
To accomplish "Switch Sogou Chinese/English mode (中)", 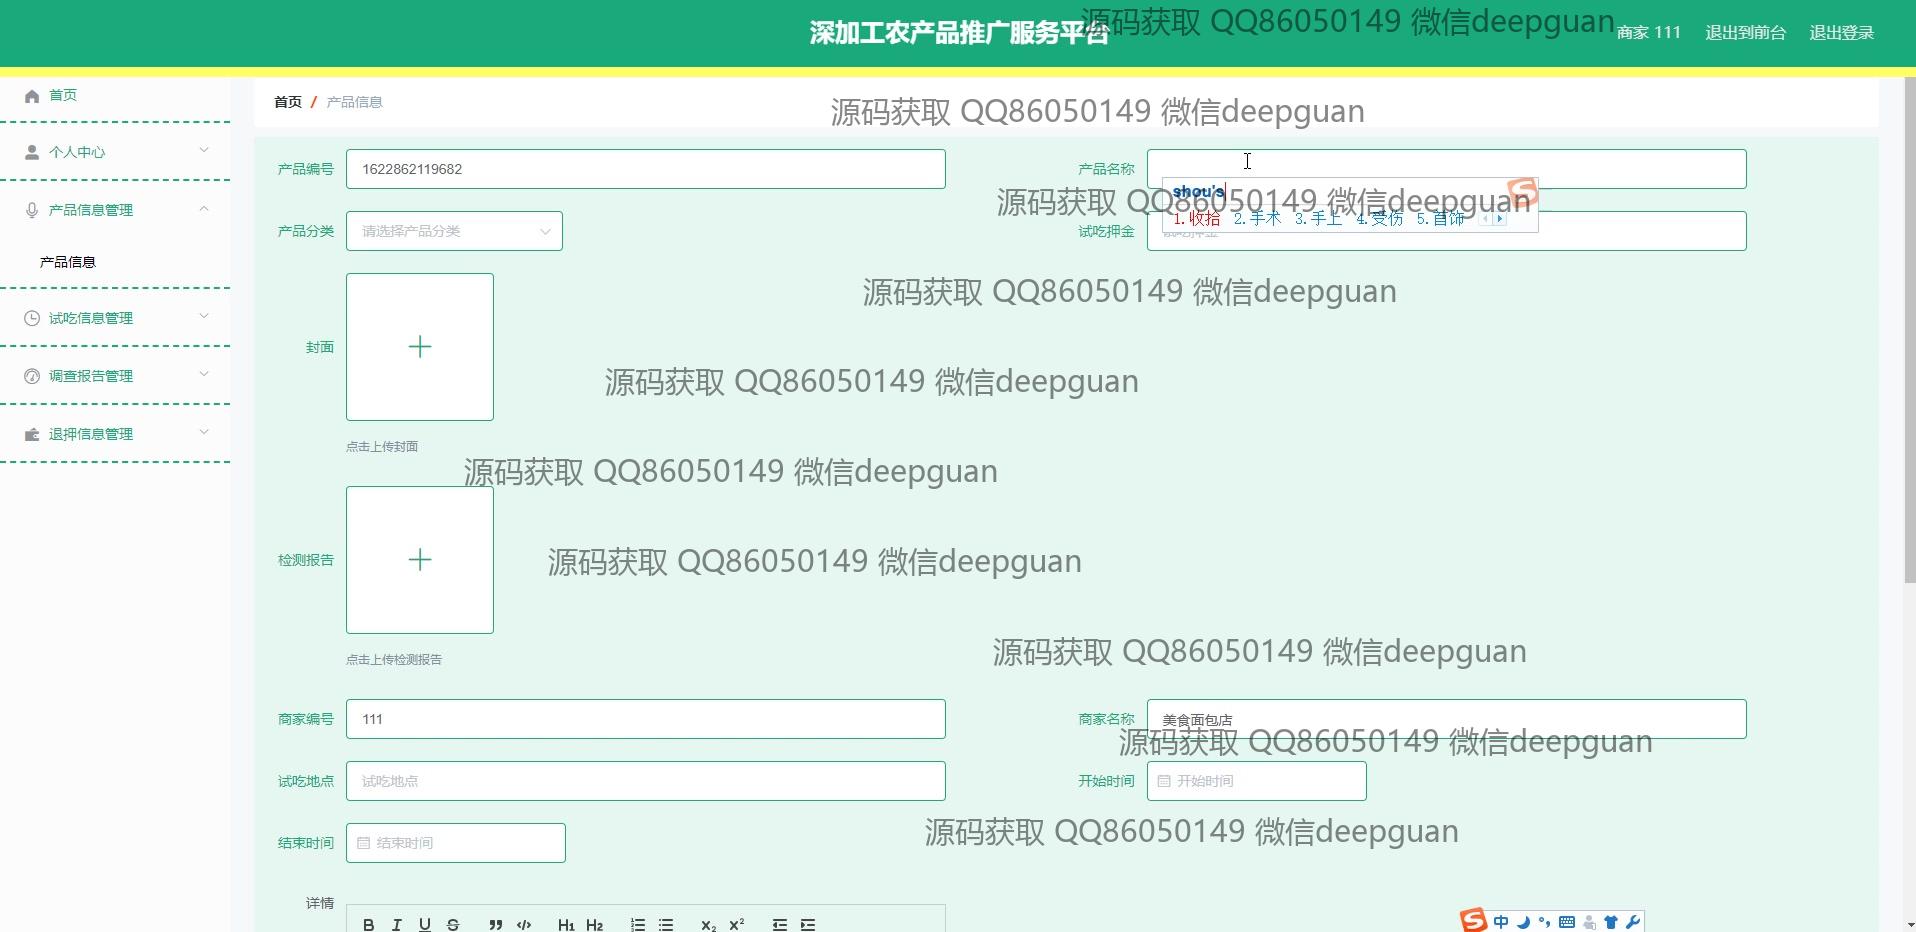I will pos(1501,922).
